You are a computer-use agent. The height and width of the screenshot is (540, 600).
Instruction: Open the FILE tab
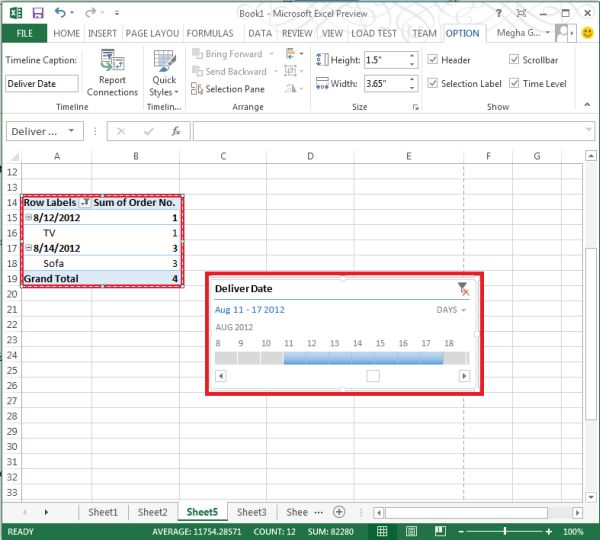pos(24,33)
